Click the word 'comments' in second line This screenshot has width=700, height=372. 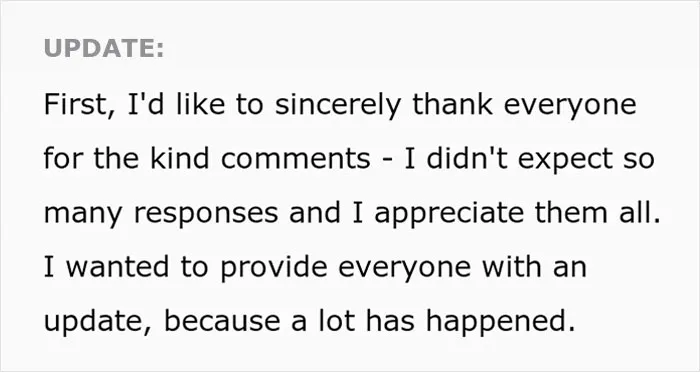(x=296, y=160)
